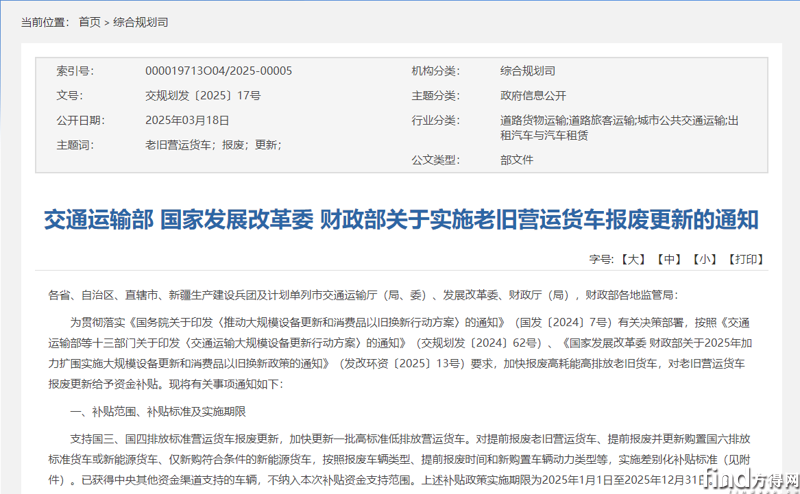The width and height of the screenshot is (800, 494).
Task: Set font size to large 【大】
Action: [x=632, y=259]
